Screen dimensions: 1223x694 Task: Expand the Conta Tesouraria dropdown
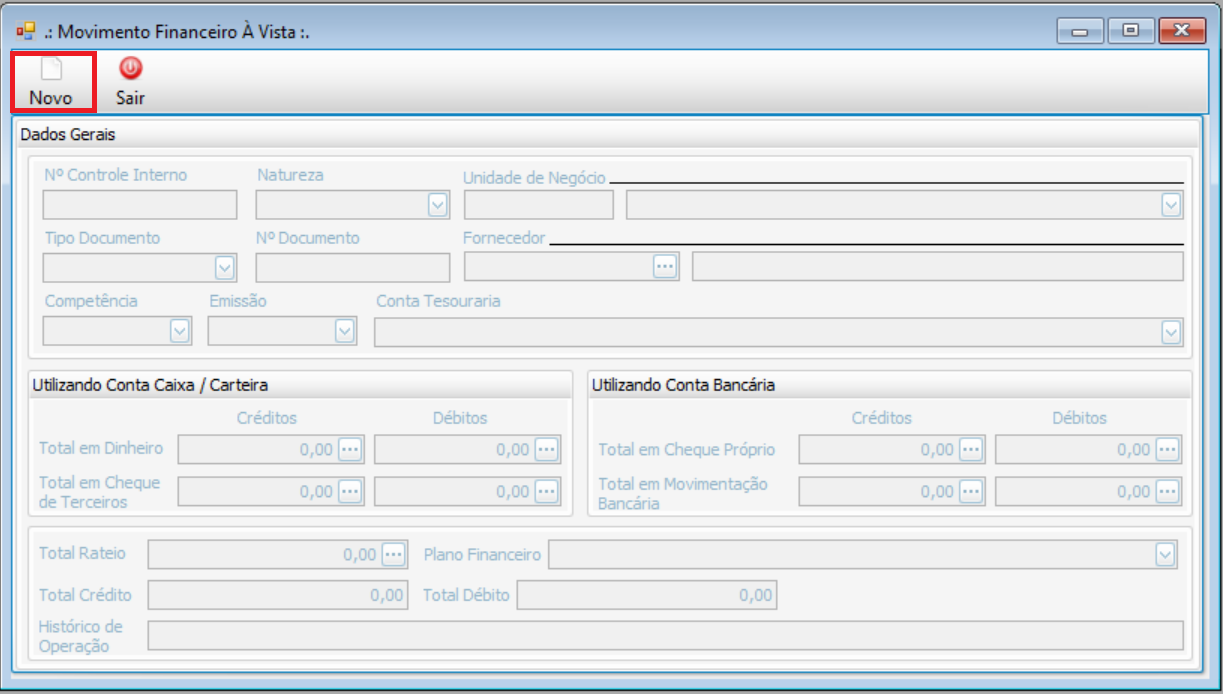(x=1172, y=332)
